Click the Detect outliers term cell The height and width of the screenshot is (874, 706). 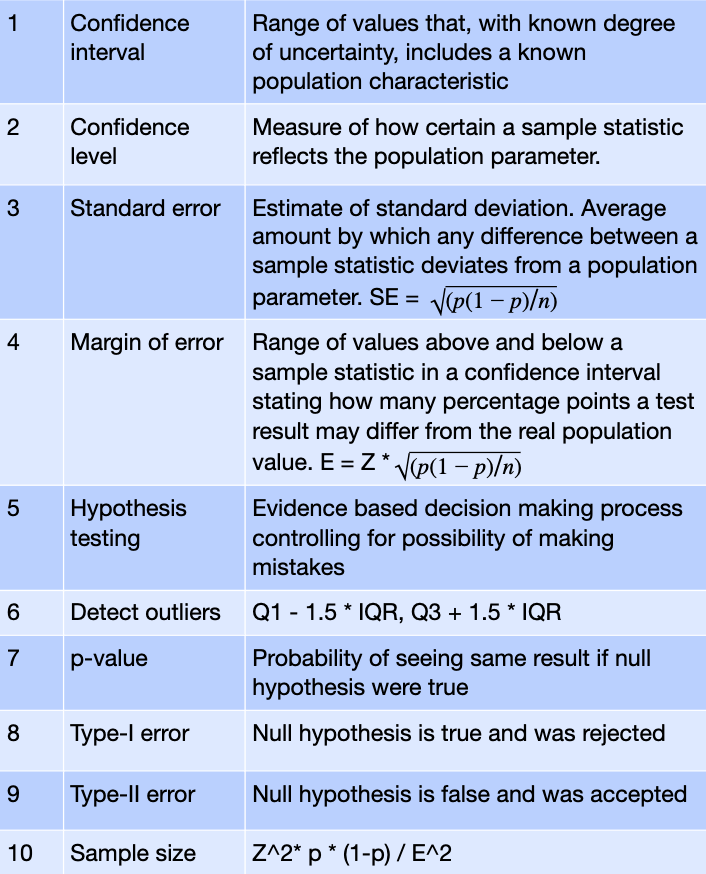point(154,613)
